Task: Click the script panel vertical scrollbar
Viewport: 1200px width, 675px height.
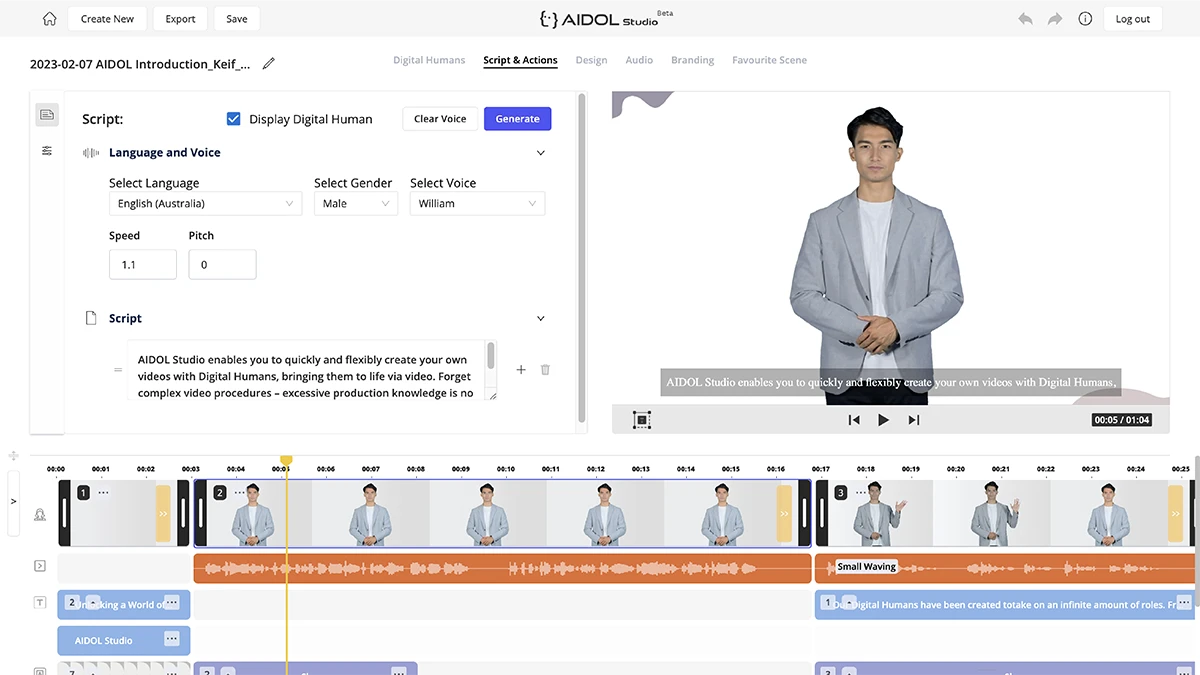Action: (x=582, y=258)
